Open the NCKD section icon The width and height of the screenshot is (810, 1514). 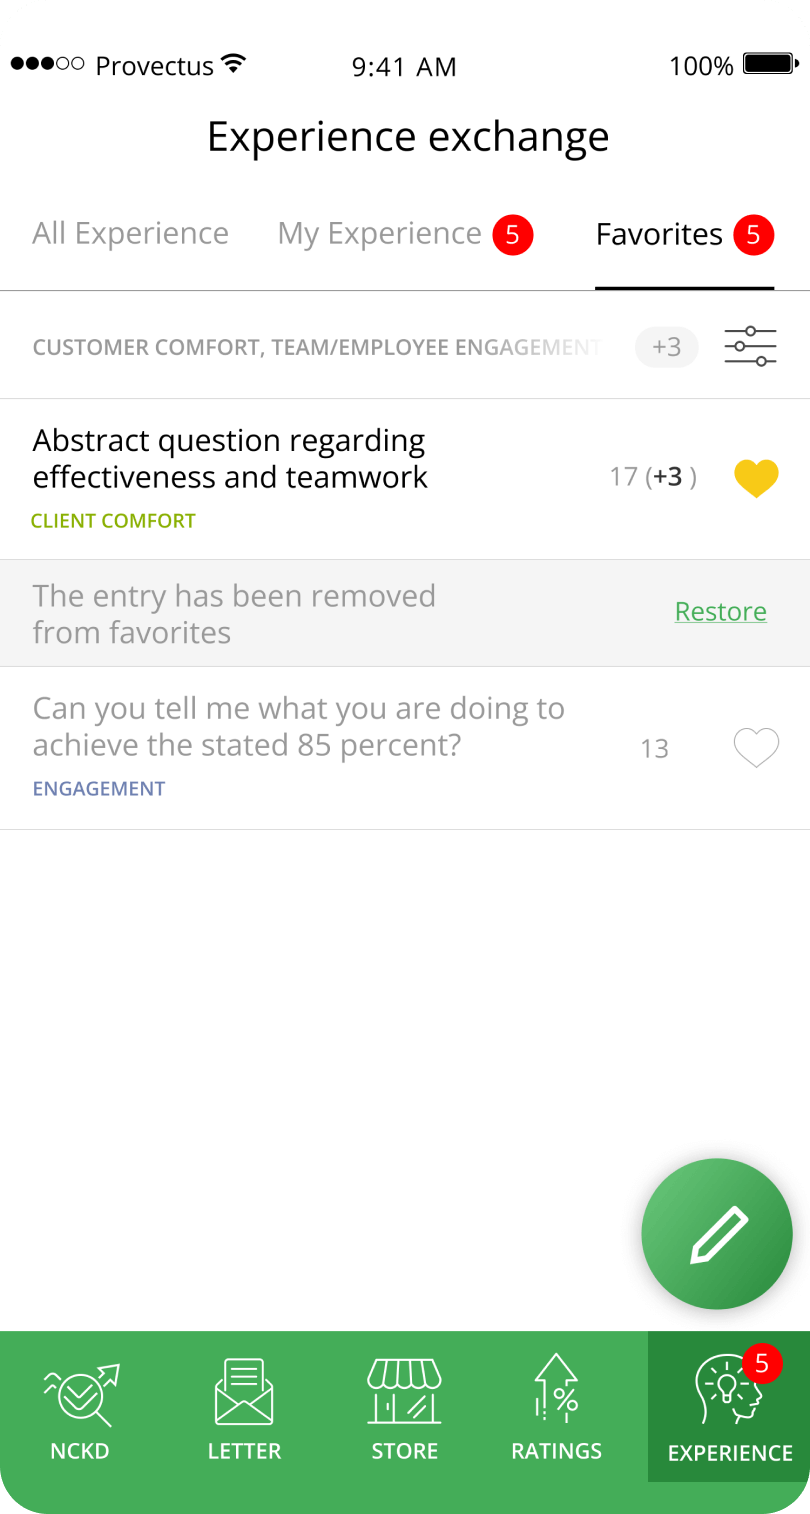(x=80, y=1396)
